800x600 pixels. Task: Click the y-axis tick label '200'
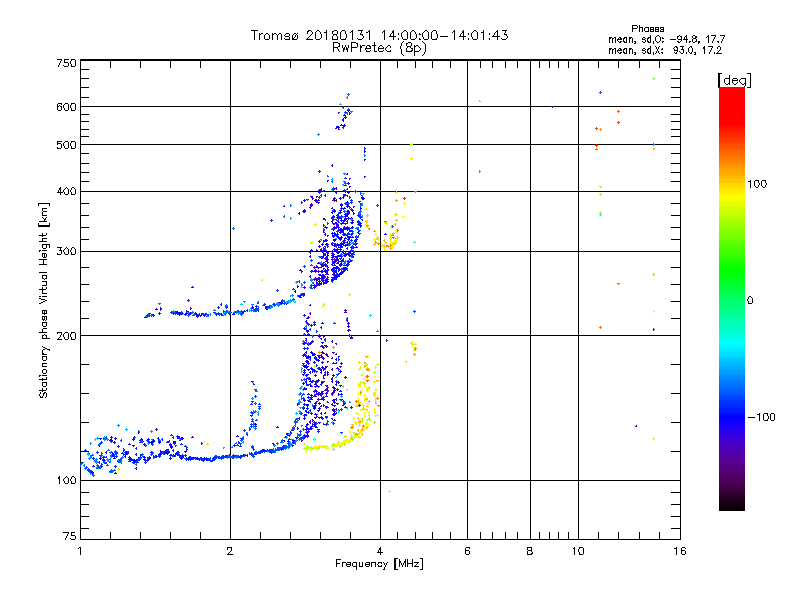pos(66,336)
